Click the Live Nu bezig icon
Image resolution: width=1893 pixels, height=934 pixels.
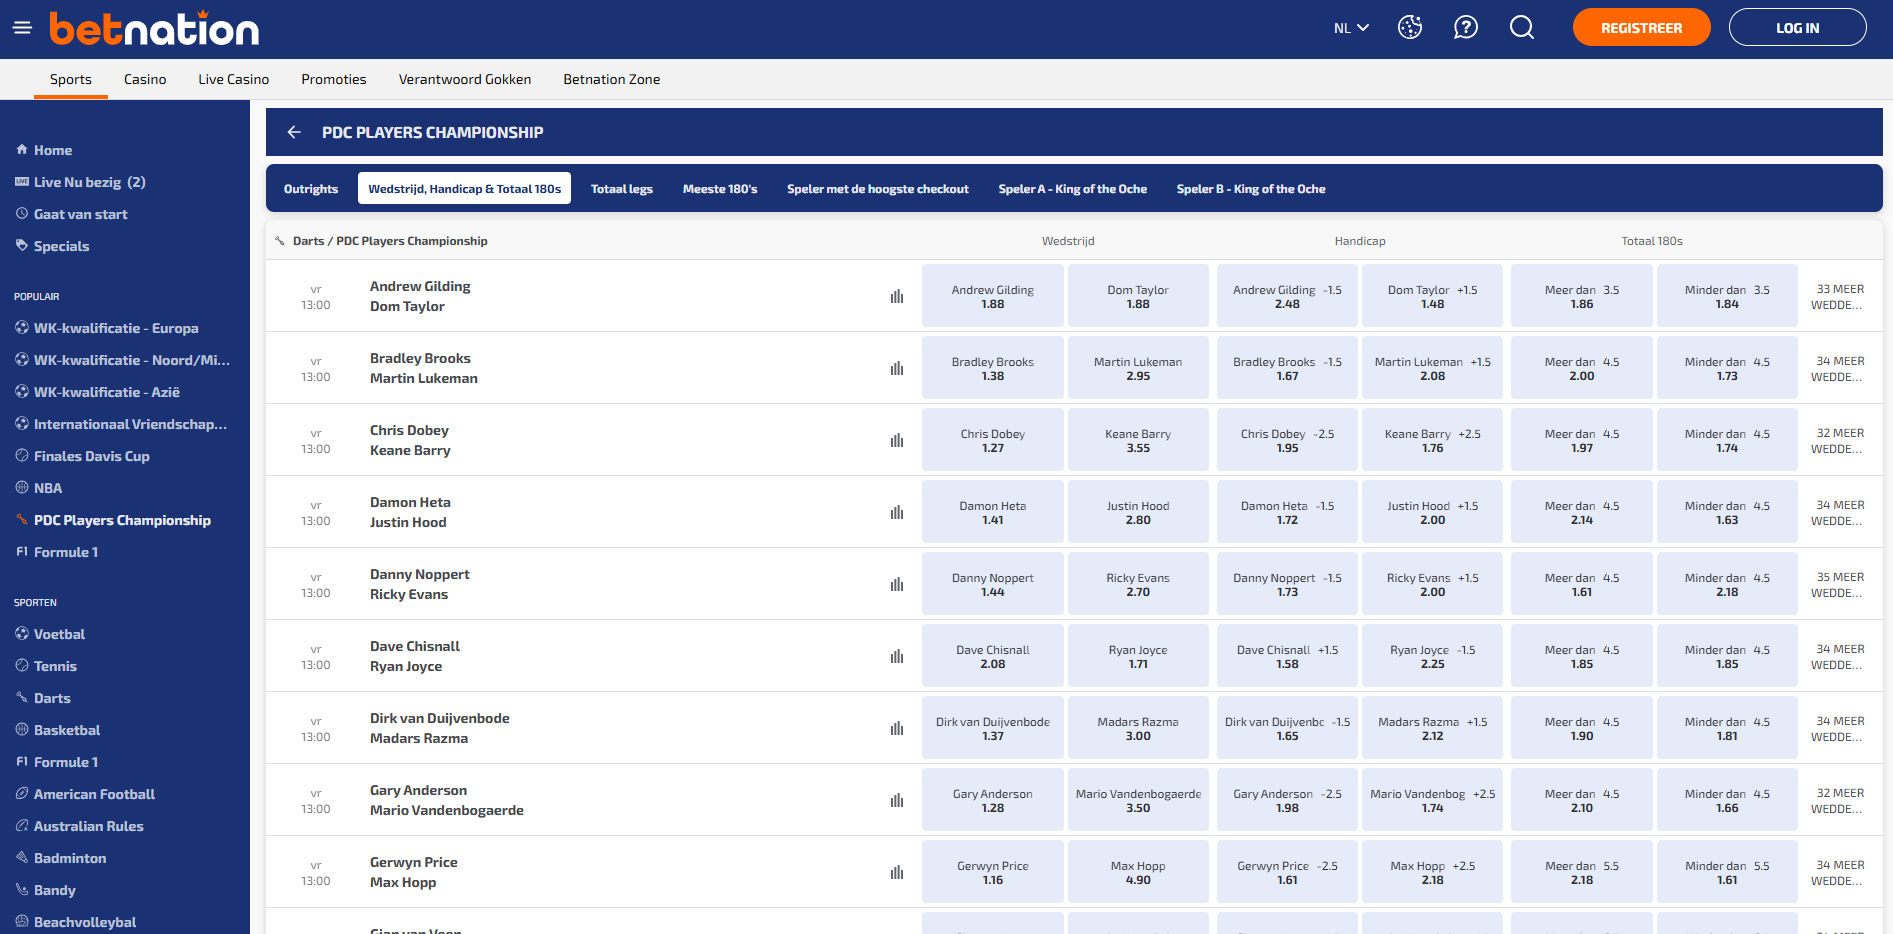coord(22,182)
